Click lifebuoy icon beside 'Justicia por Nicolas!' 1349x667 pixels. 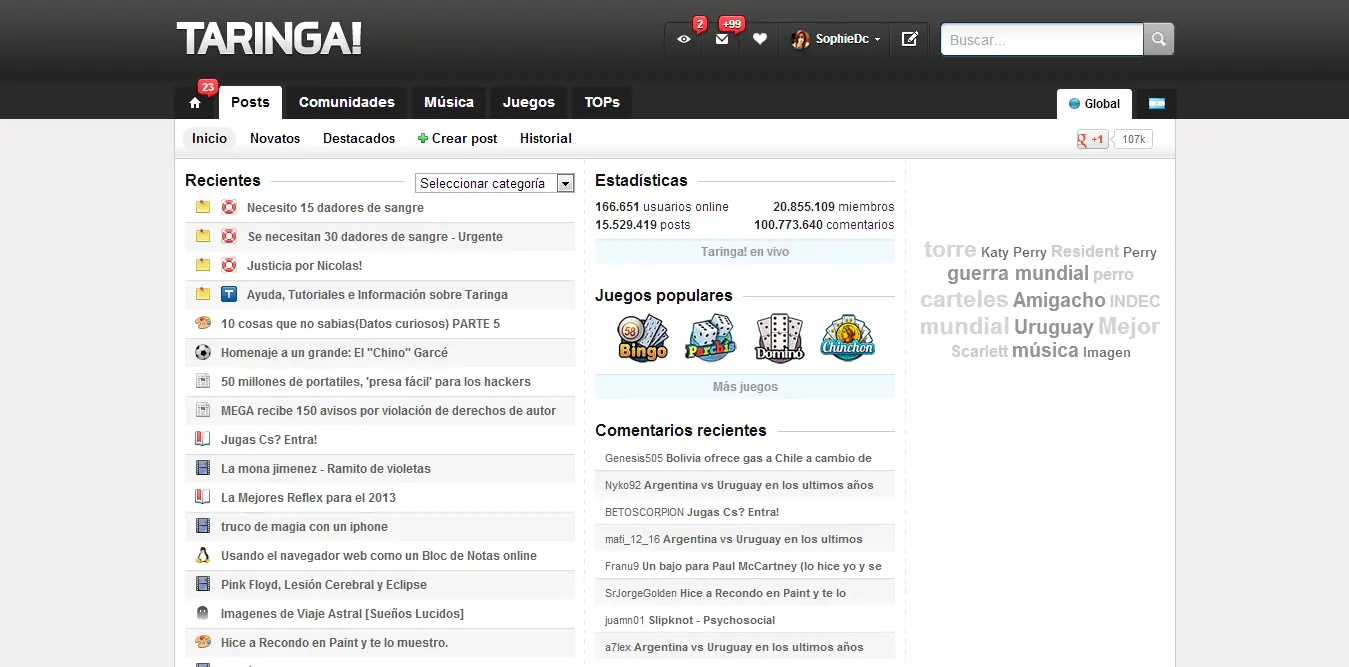pos(228,266)
